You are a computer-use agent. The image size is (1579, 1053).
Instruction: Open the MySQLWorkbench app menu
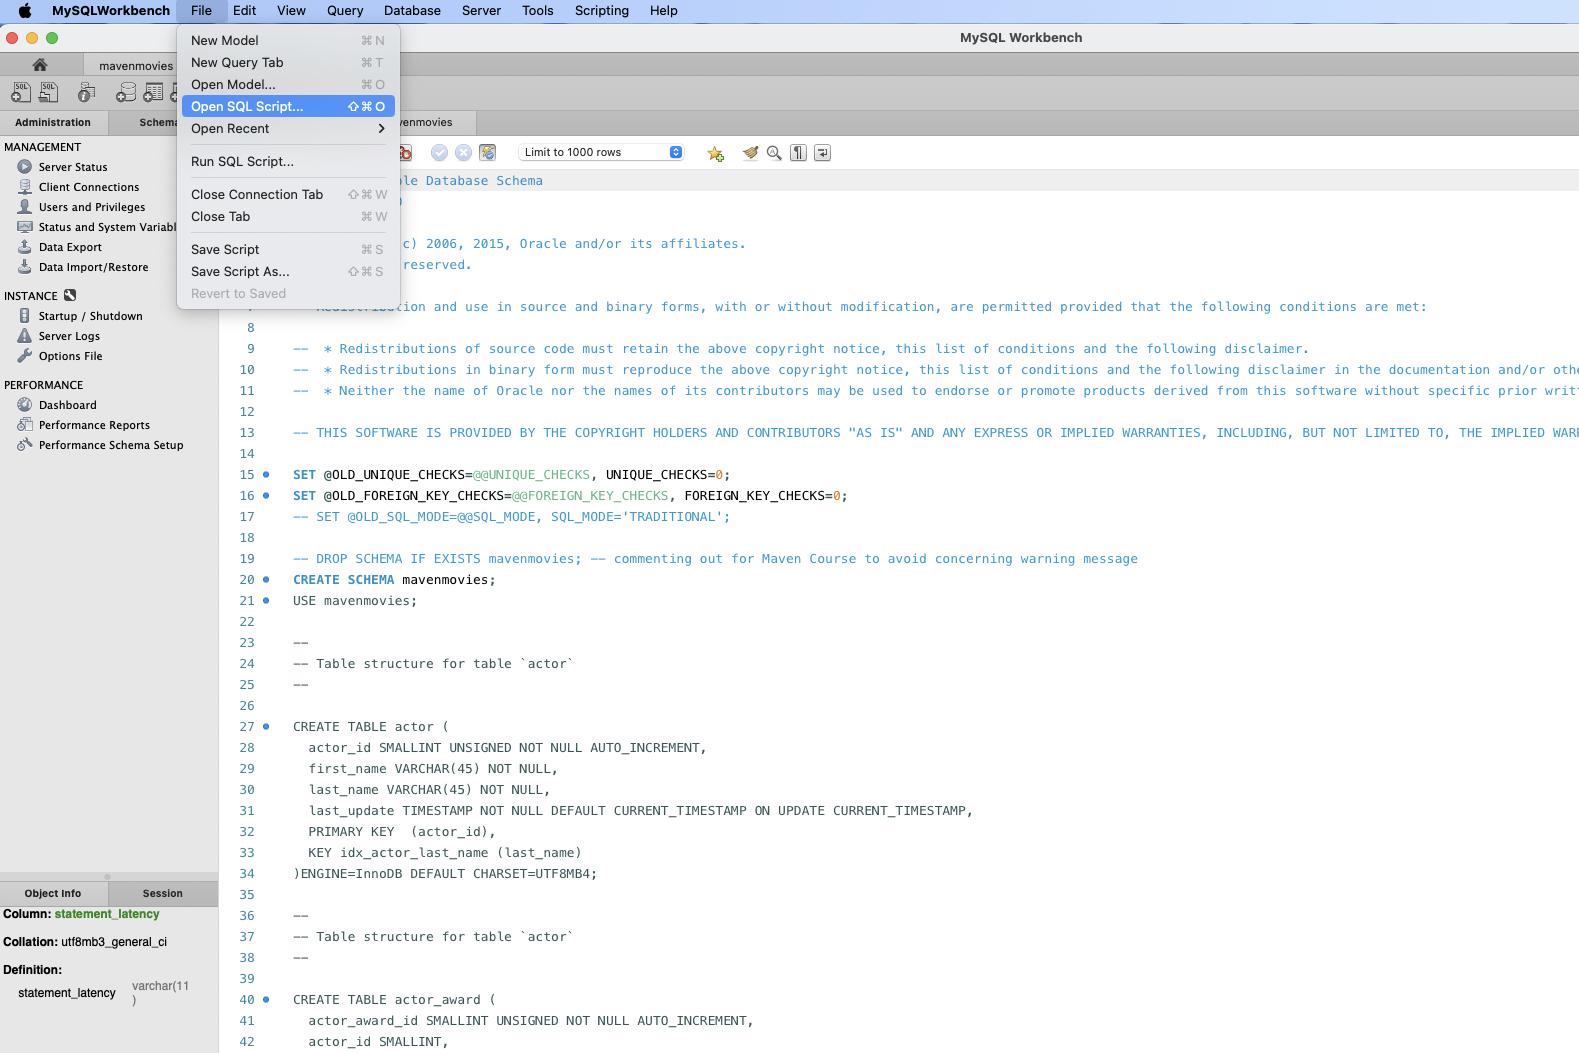click(x=111, y=10)
